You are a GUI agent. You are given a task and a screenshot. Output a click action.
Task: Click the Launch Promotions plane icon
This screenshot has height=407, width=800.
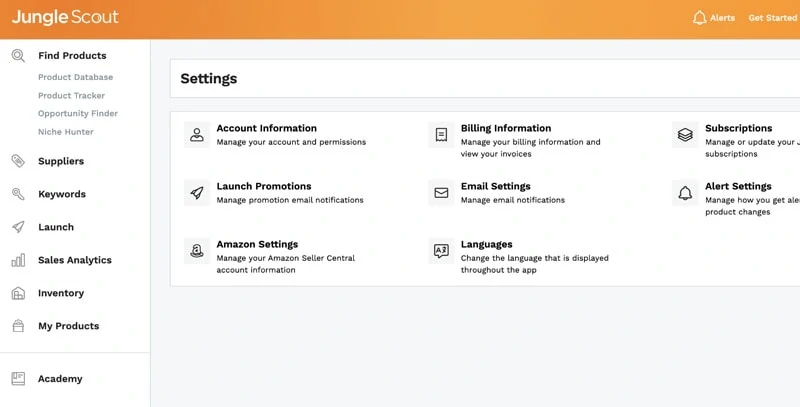pyautogui.click(x=196, y=193)
